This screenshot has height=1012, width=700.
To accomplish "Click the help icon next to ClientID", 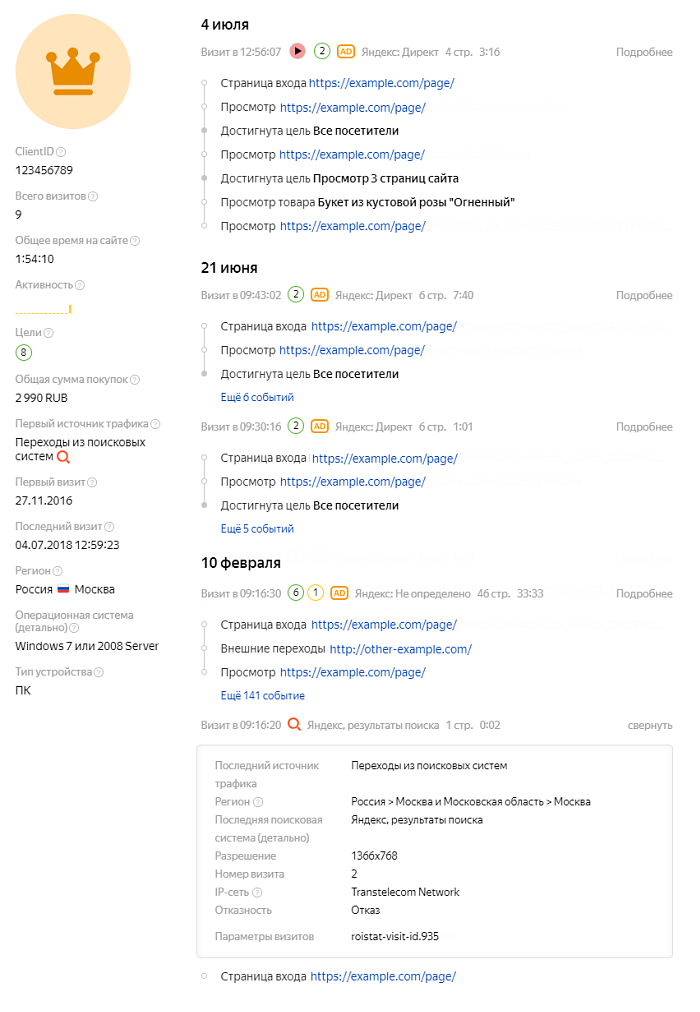I will (x=61, y=152).
